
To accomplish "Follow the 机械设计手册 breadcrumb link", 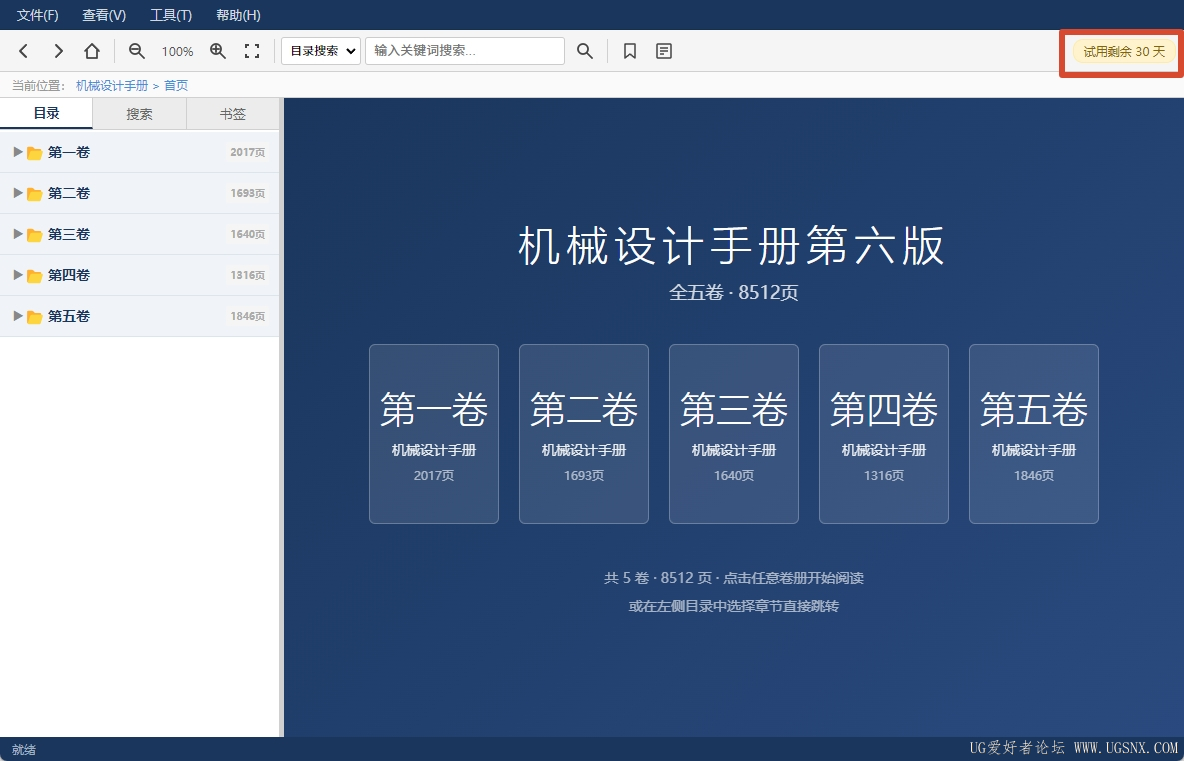I will [x=112, y=85].
